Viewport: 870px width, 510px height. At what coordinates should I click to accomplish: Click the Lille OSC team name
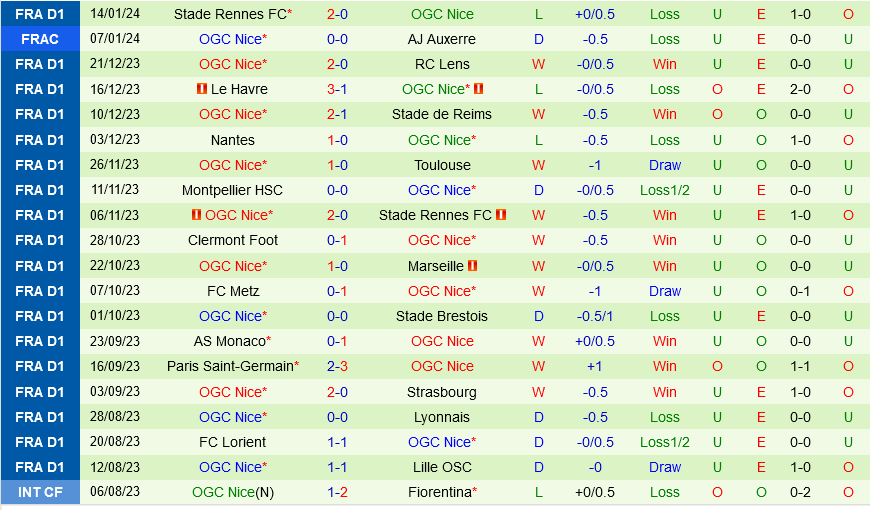(x=442, y=467)
